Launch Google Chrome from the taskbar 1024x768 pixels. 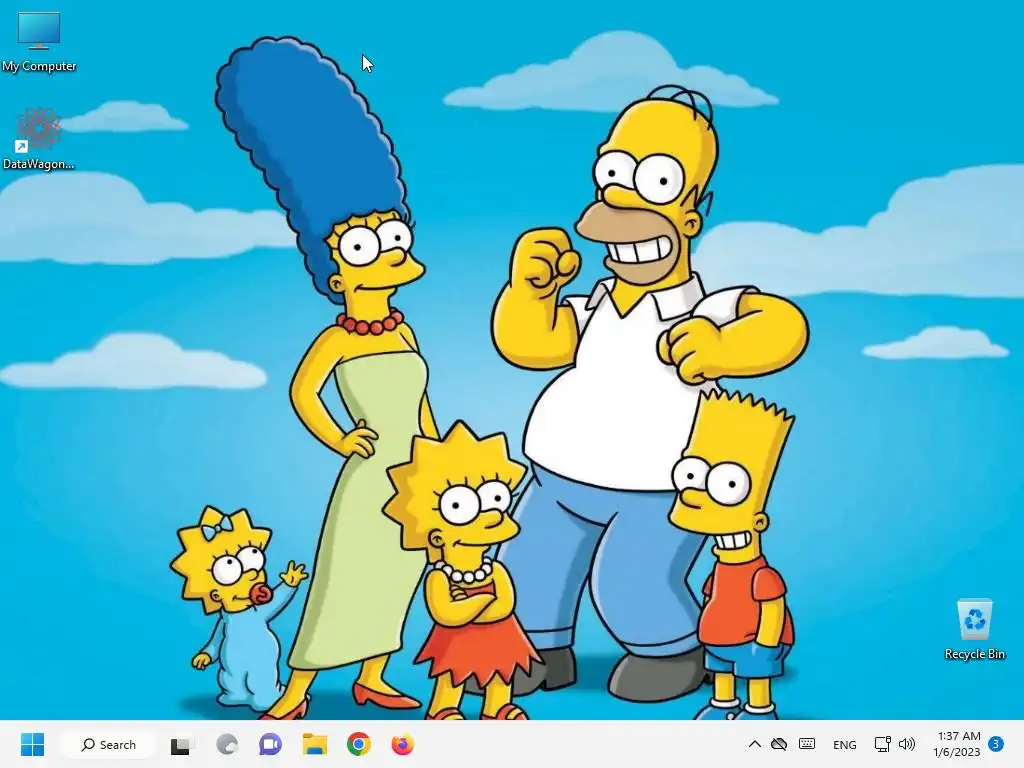coord(359,744)
